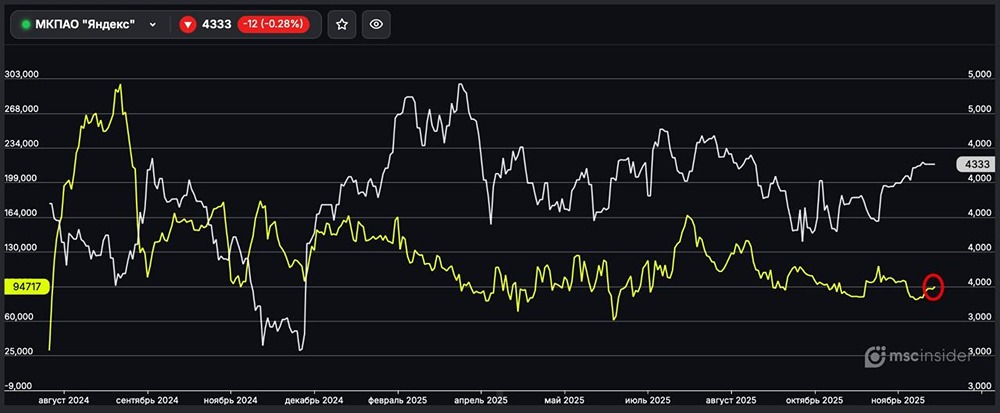Click the -12 (-0.28%) change badge
The height and width of the screenshot is (413, 1000).
(x=273, y=24)
